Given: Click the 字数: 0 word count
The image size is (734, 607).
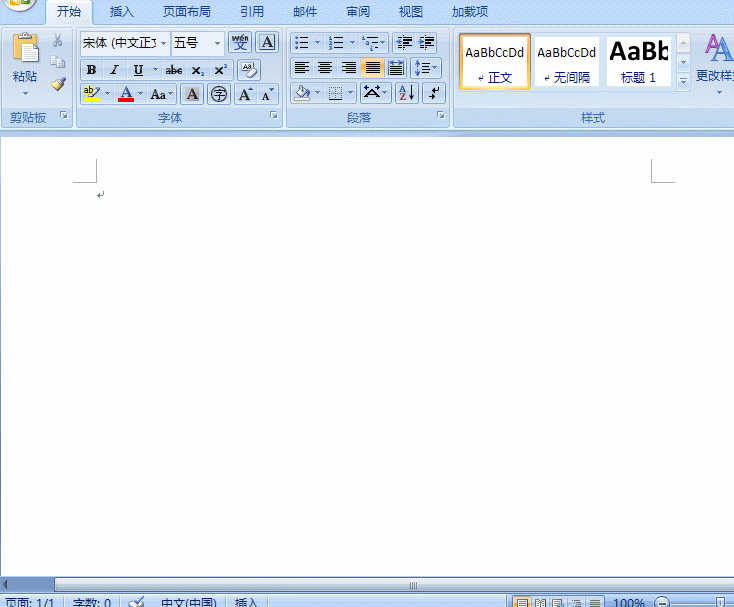Looking at the screenshot, I should tap(92, 602).
